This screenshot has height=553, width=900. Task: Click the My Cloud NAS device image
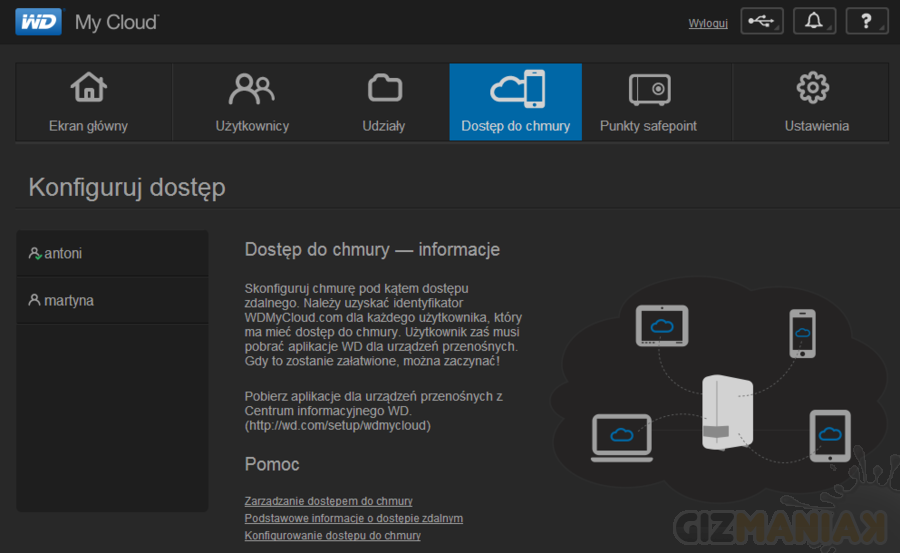727,412
